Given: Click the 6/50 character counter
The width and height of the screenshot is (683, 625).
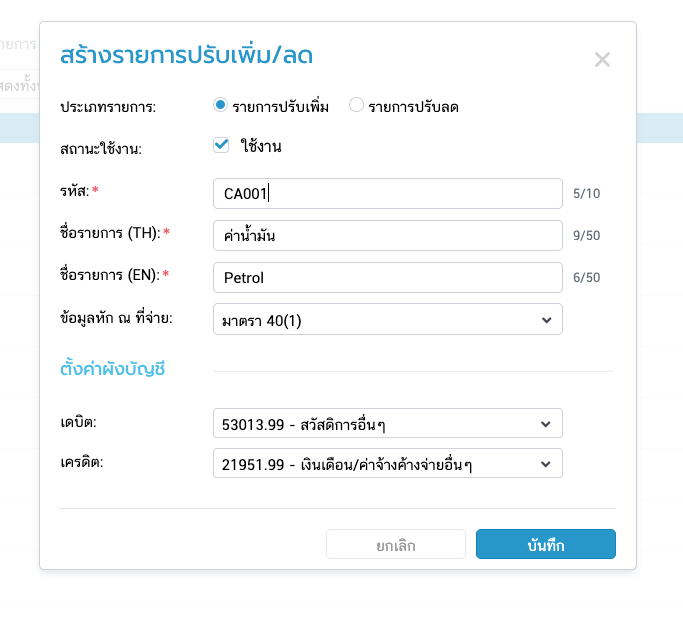Looking at the screenshot, I should coord(587,278).
